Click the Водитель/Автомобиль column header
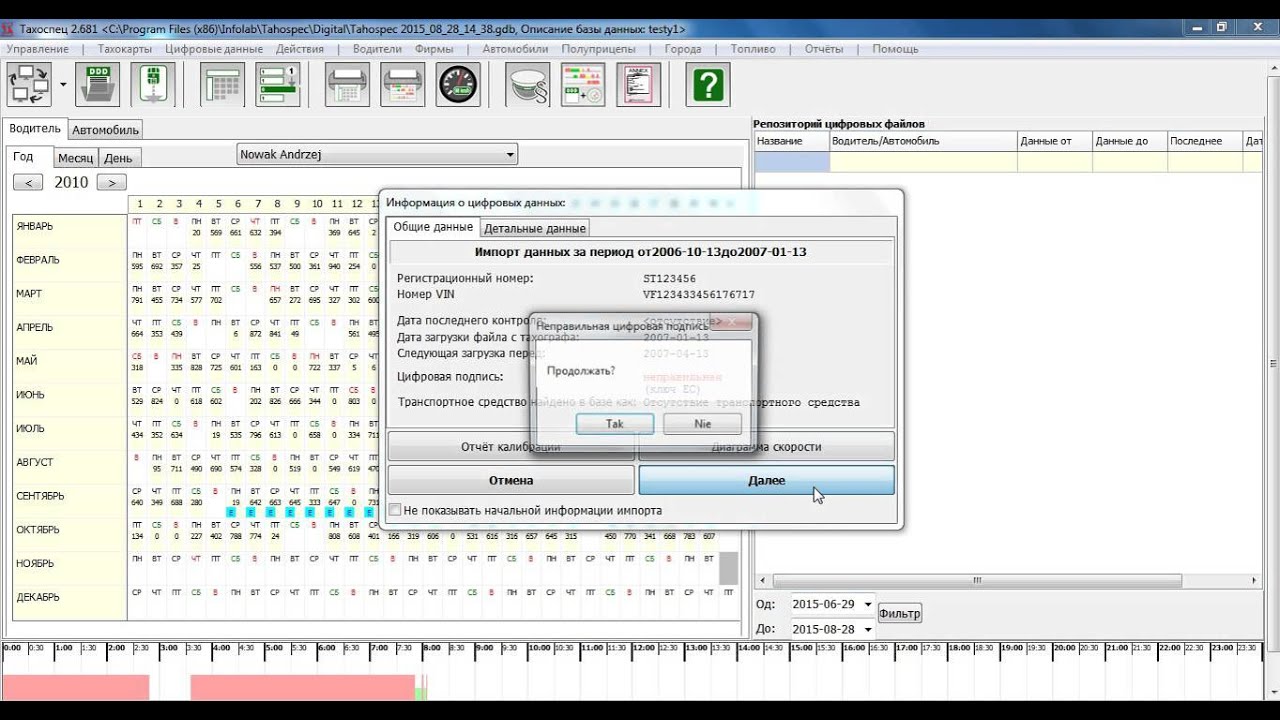Screen dimensions: 1280x720 [x=924, y=141]
